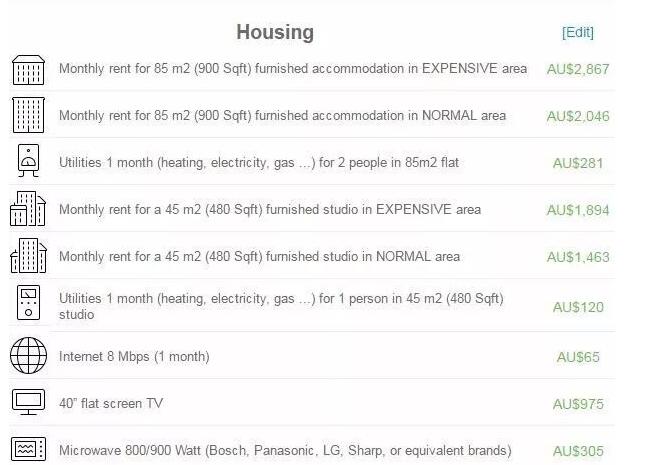This screenshot has height=465, width=649.
Task: Click the globe icon for Internet 8 Mbps
Action: [27, 356]
